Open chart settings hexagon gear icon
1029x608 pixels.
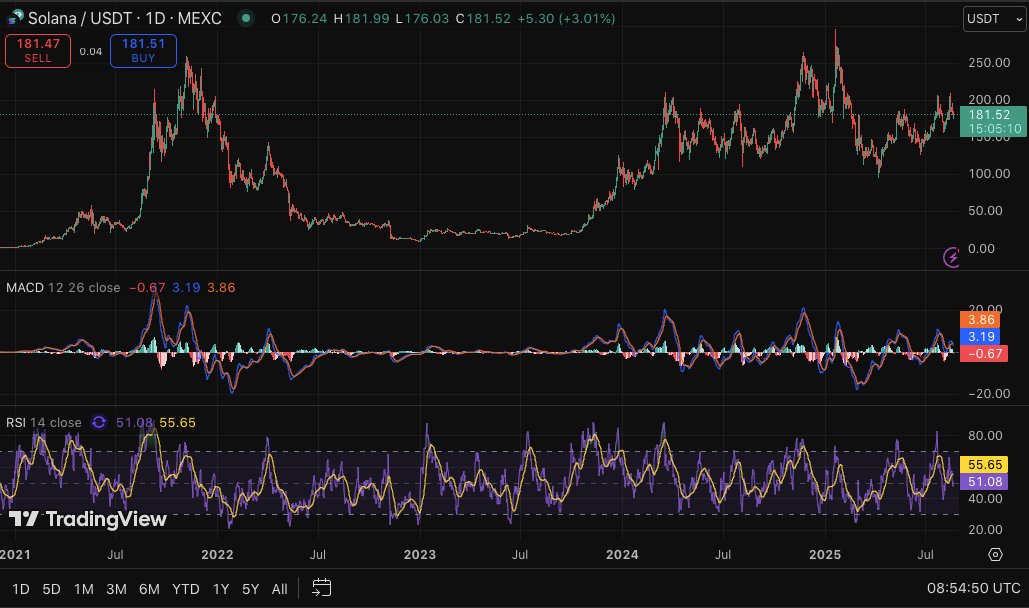click(995, 554)
